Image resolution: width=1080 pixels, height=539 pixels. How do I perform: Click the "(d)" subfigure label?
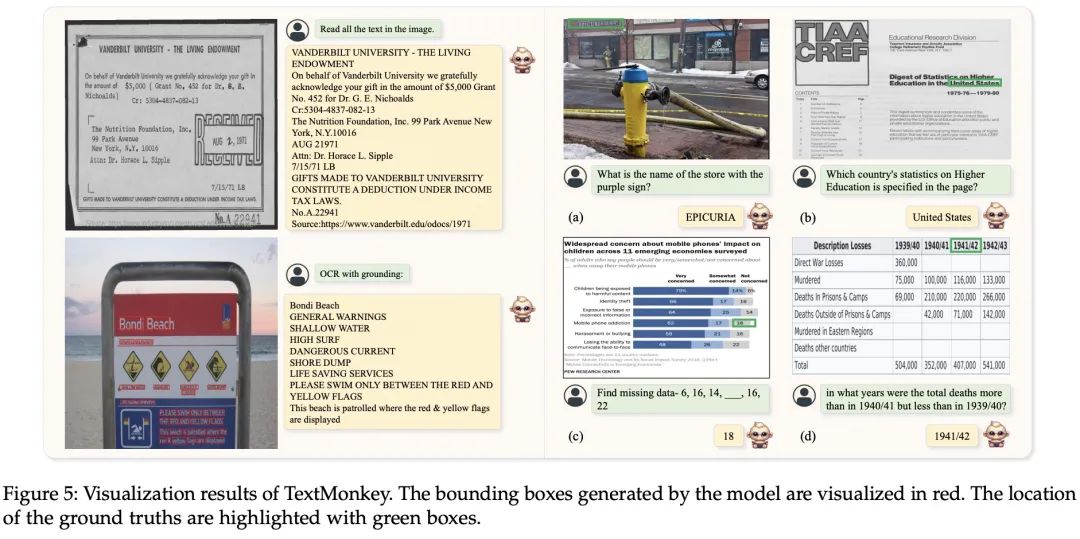807,436
